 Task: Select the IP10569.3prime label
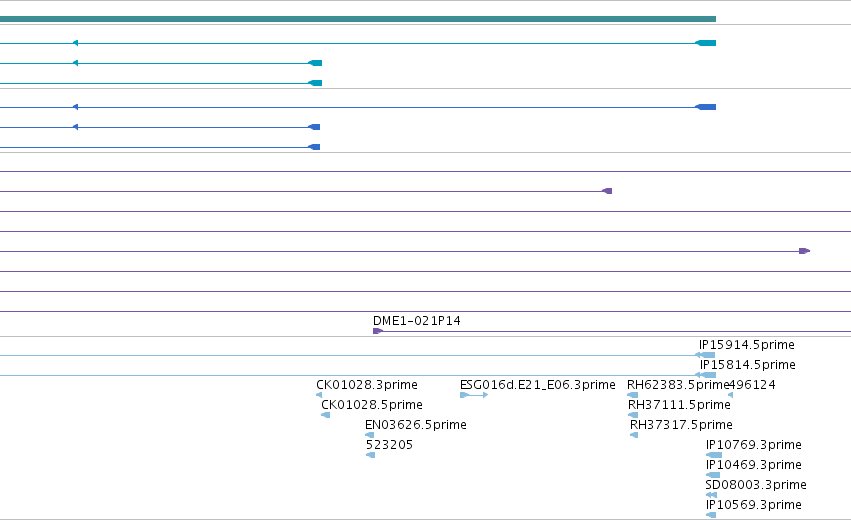(754, 505)
